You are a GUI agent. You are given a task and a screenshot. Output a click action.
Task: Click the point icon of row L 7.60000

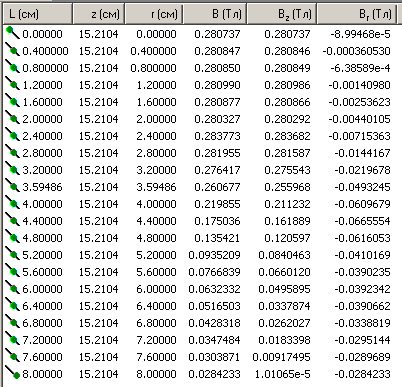click(x=12, y=356)
